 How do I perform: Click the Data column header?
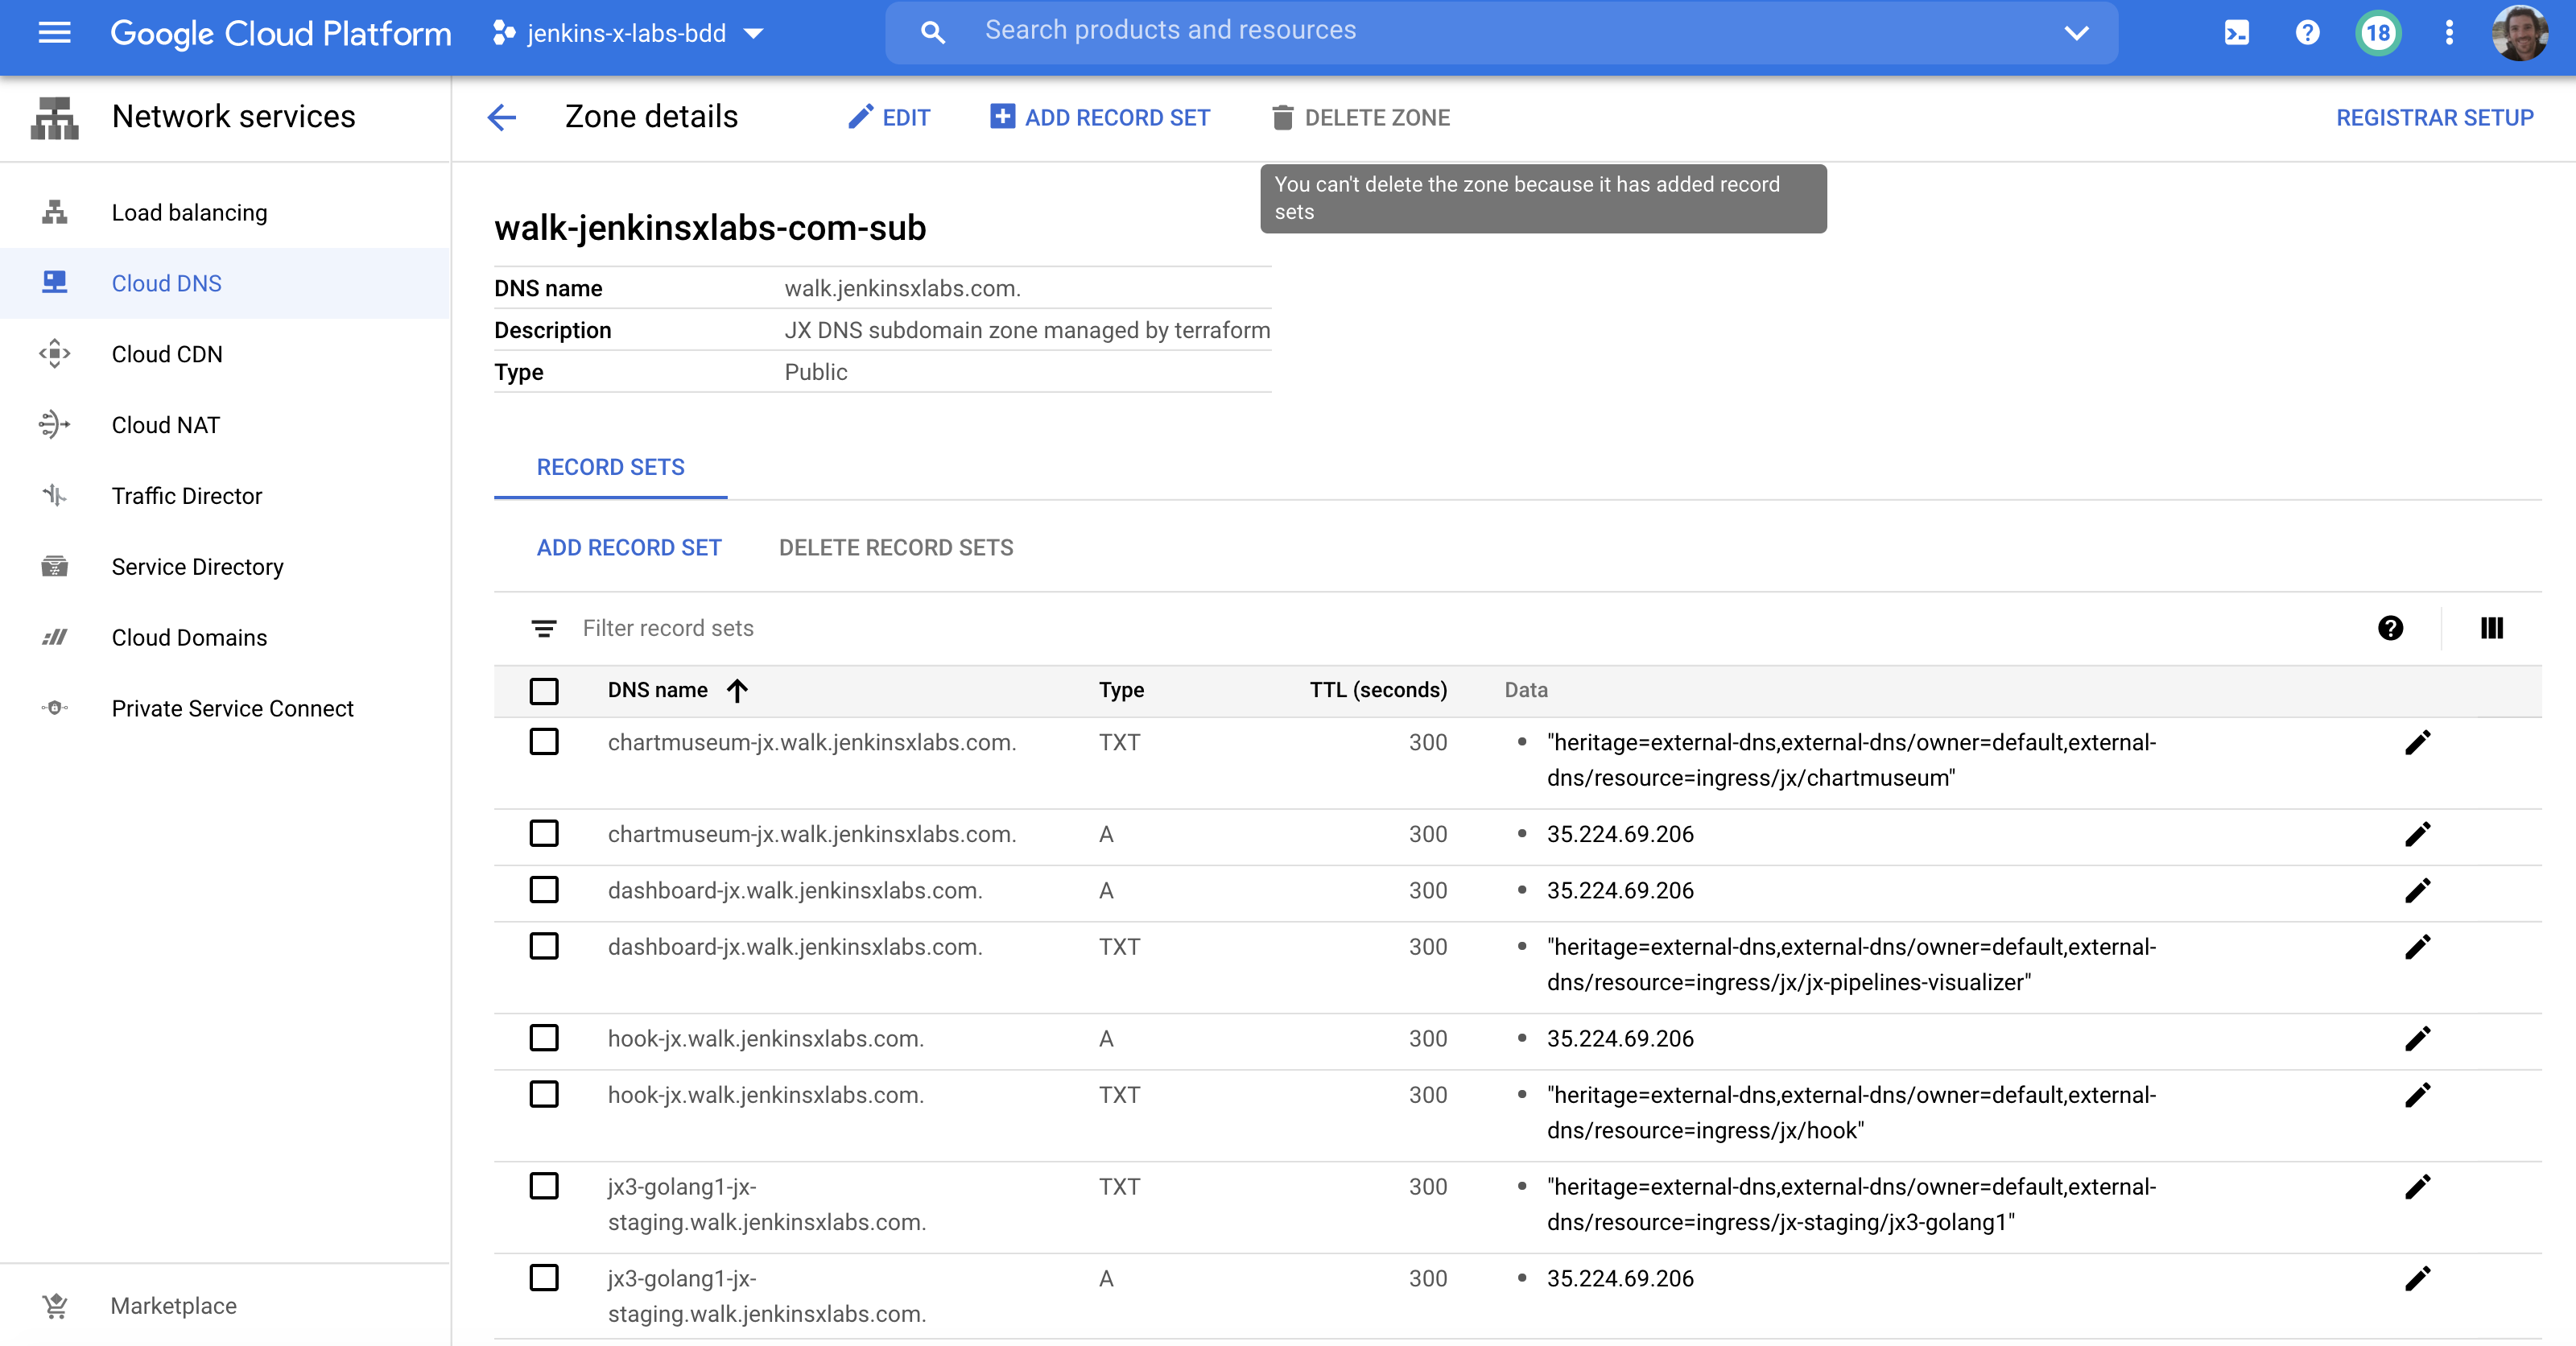point(1526,690)
